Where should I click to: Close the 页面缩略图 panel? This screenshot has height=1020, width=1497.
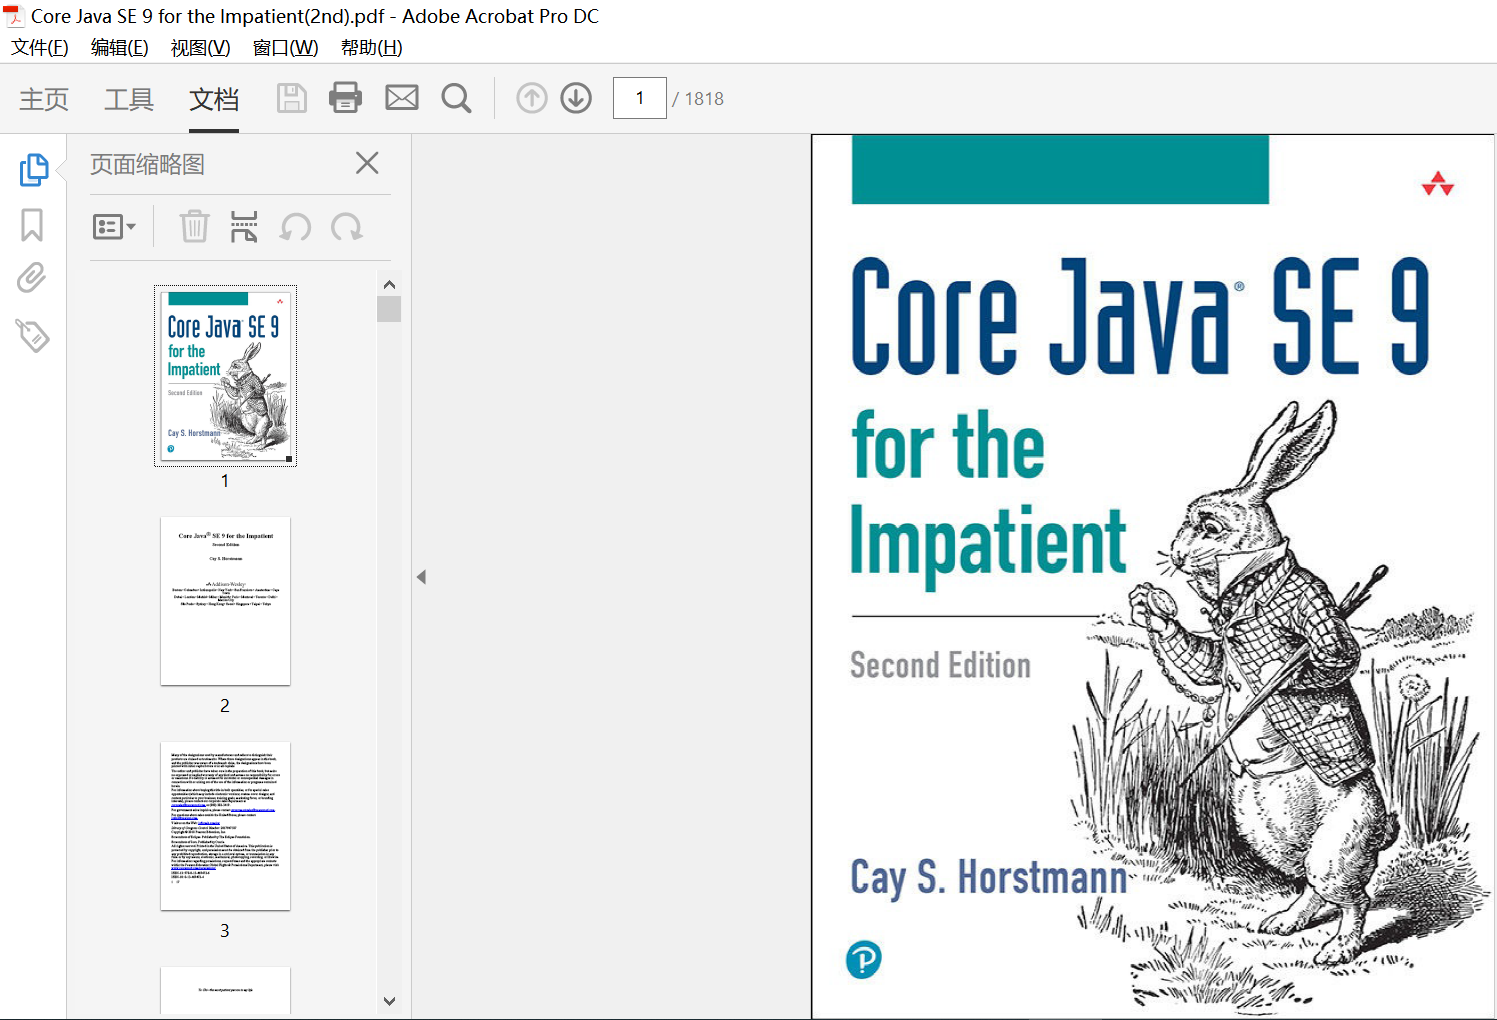pyautogui.click(x=367, y=163)
